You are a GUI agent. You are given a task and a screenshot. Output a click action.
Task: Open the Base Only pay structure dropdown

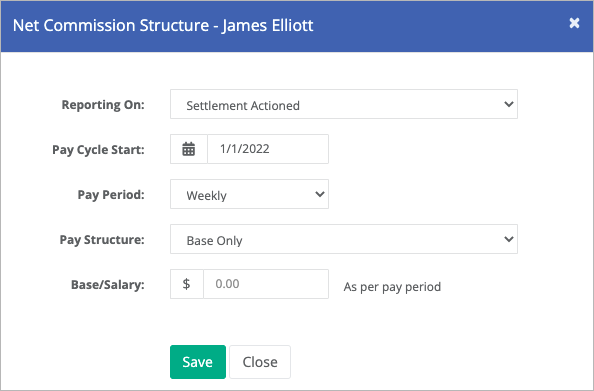(344, 239)
